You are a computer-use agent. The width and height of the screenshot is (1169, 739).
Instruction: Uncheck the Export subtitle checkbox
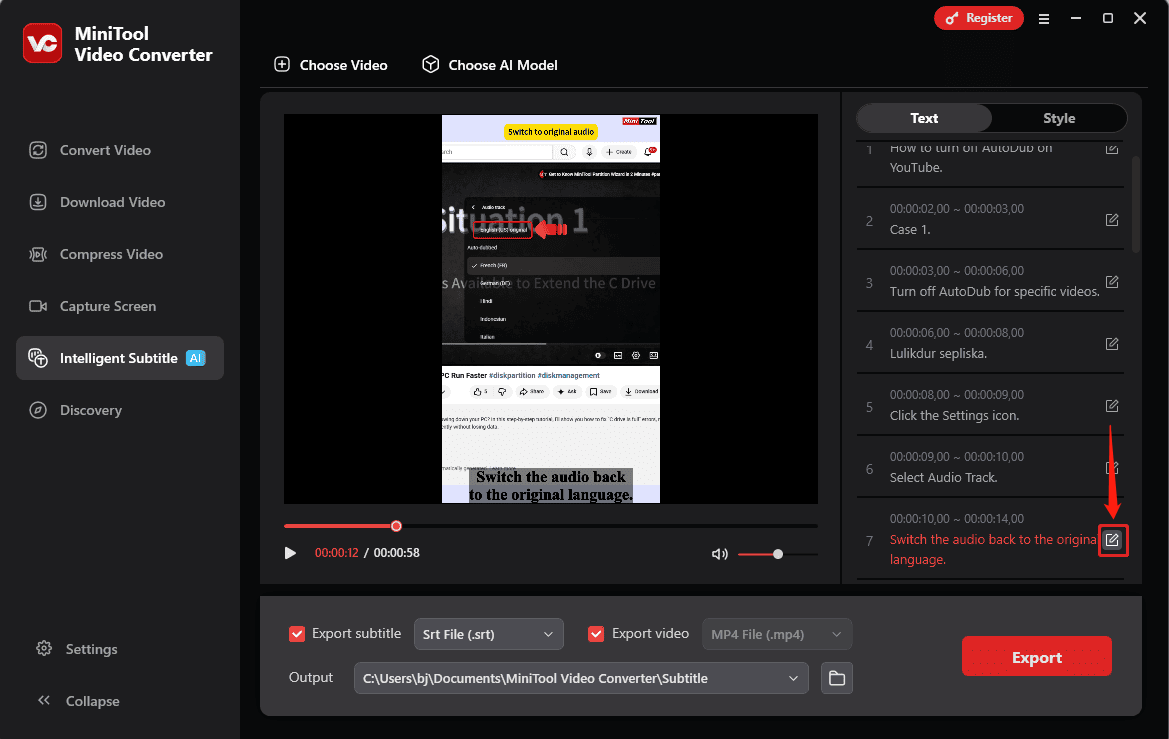pyautogui.click(x=297, y=633)
